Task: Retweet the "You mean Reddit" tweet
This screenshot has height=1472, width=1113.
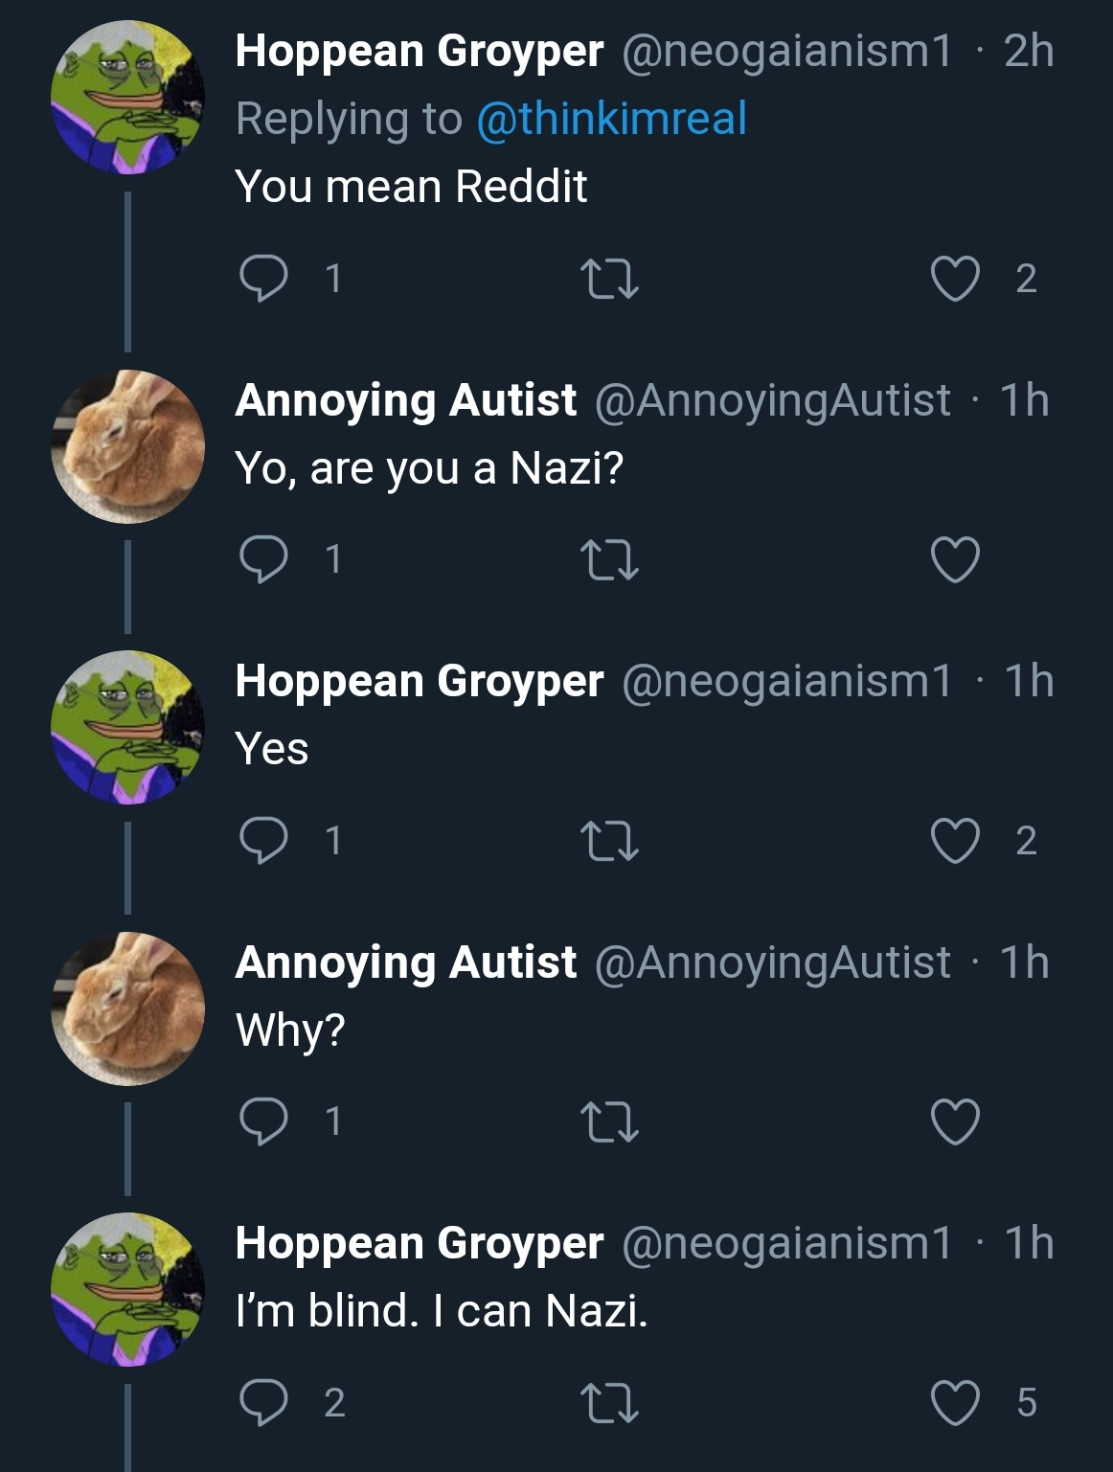Action: coord(610,278)
